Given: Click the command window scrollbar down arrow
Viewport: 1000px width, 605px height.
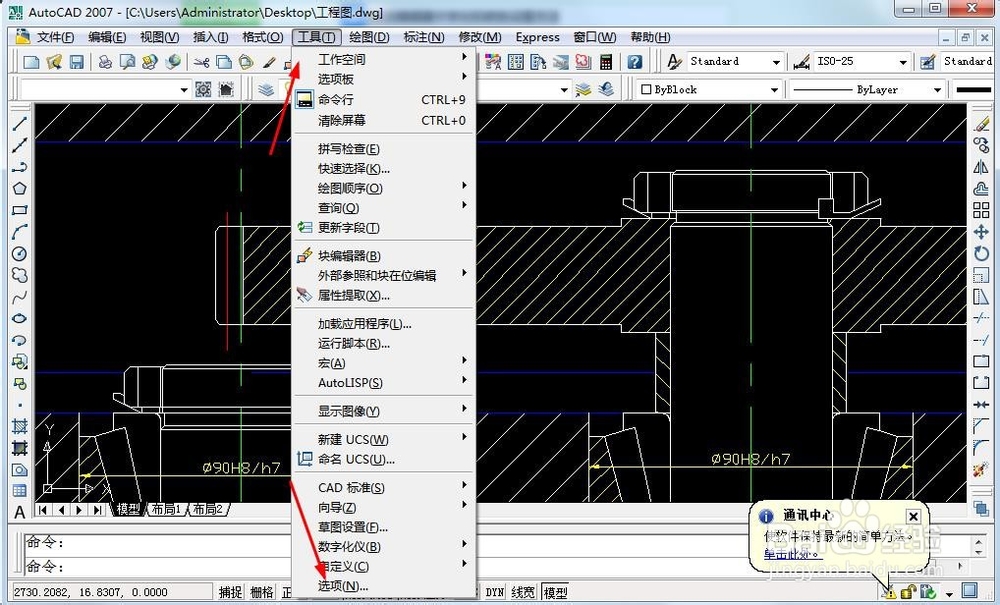Looking at the screenshot, I should click(x=980, y=552).
